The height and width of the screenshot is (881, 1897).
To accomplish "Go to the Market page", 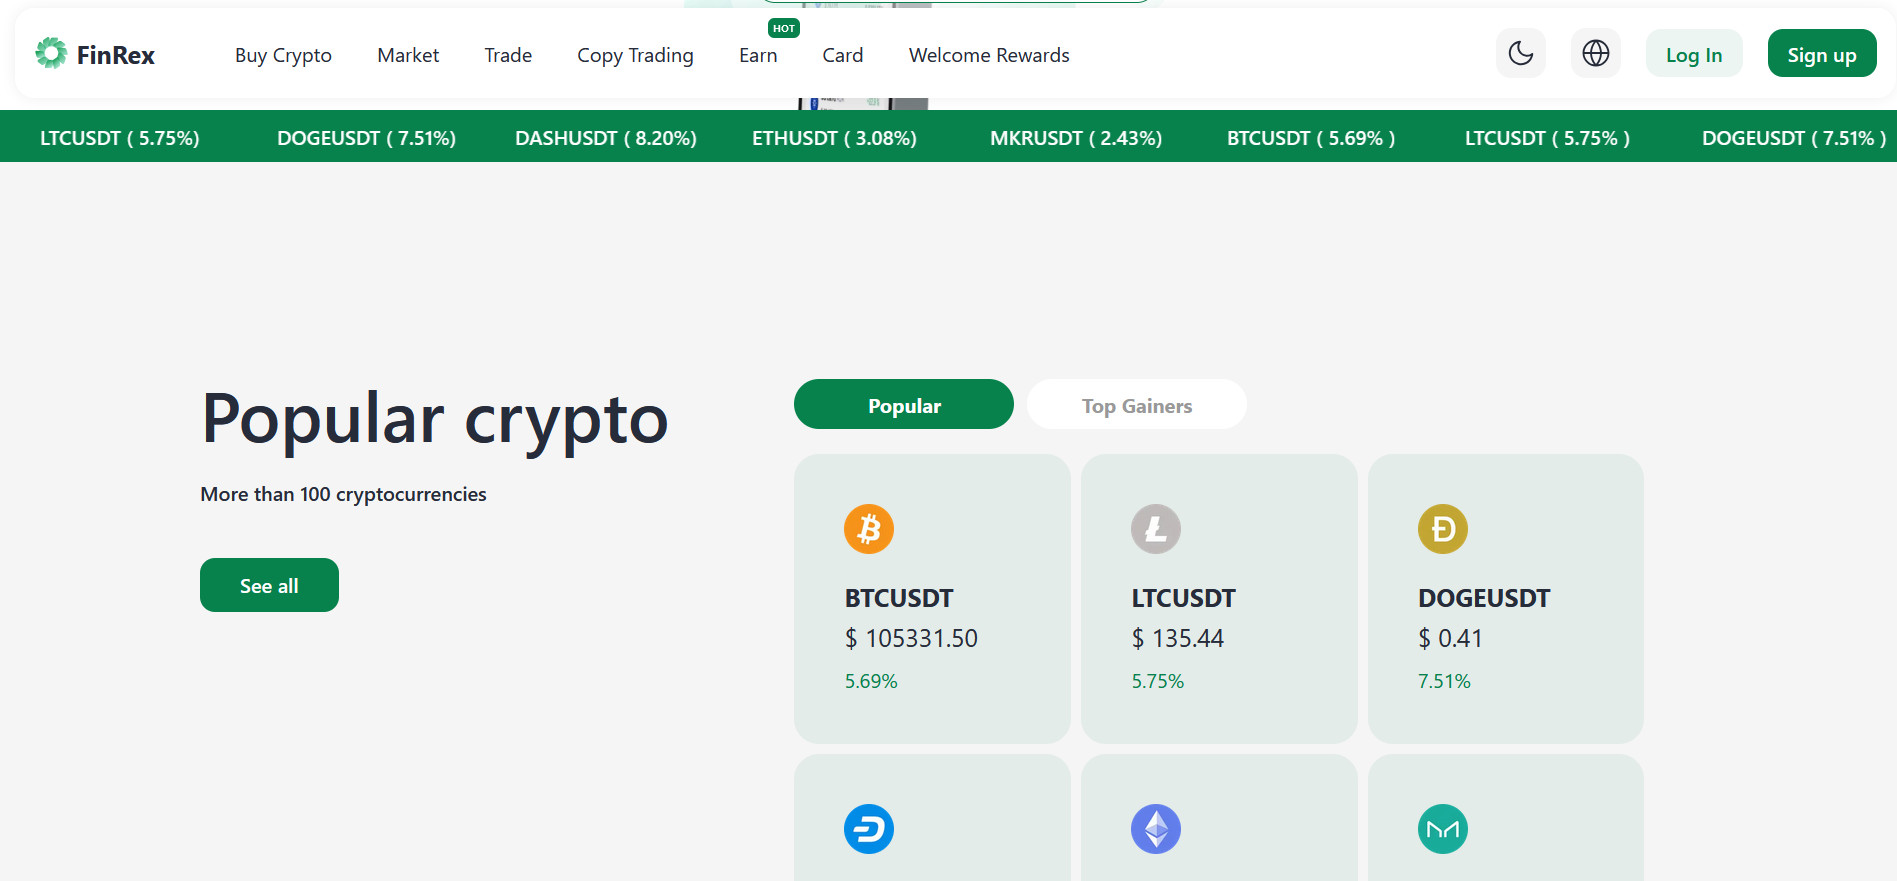I will [408, 55].
